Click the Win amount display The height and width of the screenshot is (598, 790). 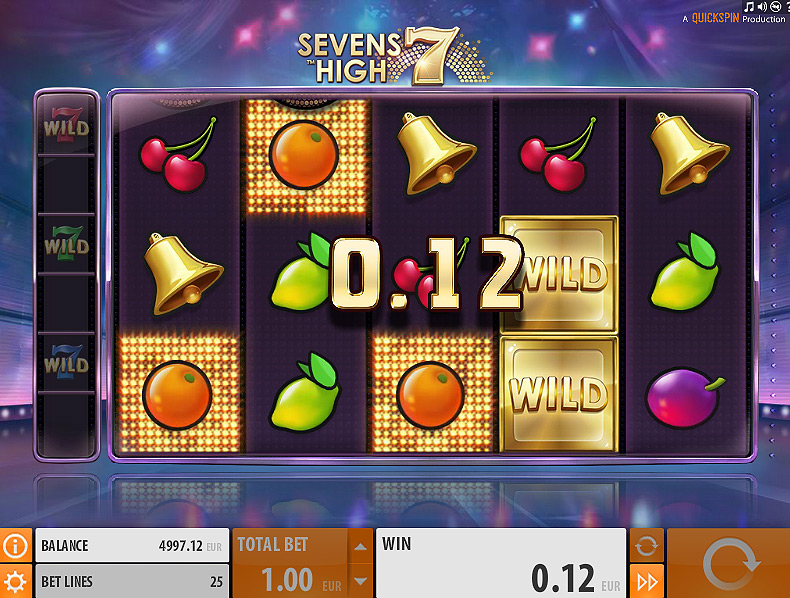tap(501, 563)
